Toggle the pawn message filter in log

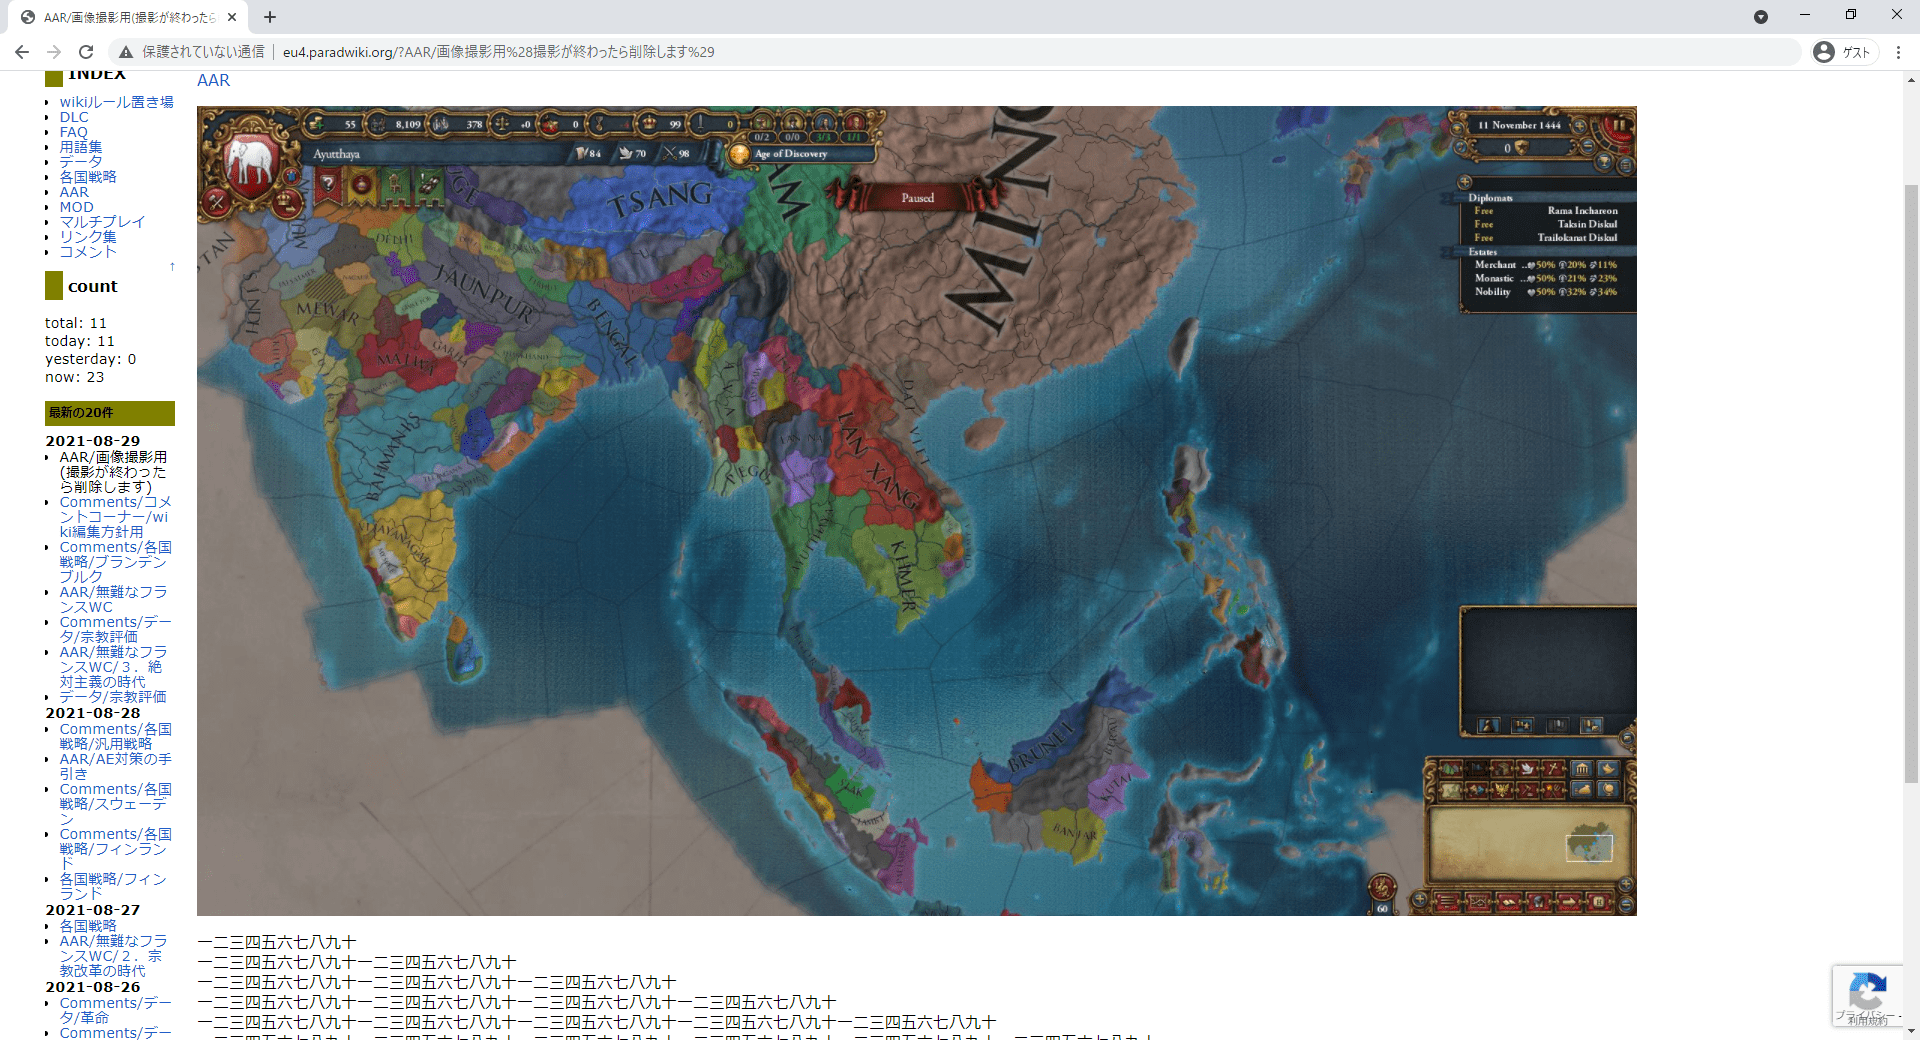tap(1488, 726)
